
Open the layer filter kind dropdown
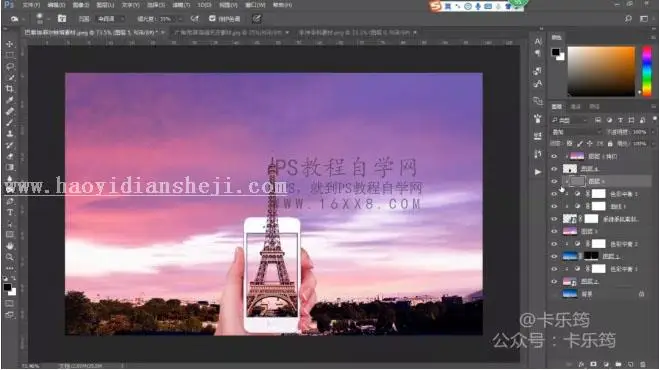click(570, 120)
